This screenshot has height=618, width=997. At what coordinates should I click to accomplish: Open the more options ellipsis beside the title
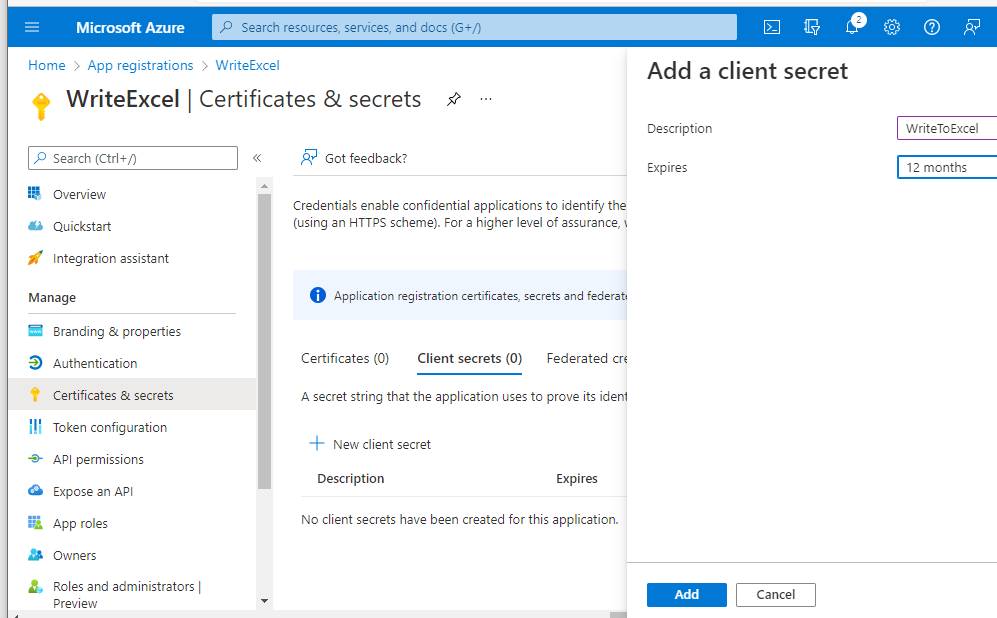pos(486,99)
